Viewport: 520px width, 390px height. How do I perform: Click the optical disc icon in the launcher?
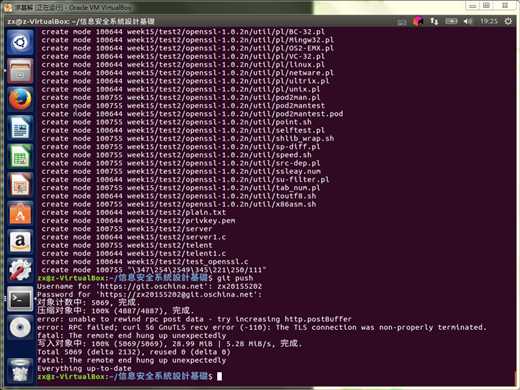click(x=20, y=327)
